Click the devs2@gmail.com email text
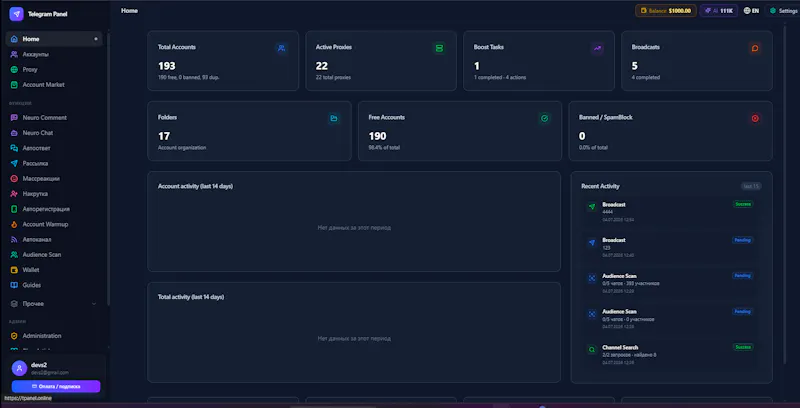 click(49, 373)
